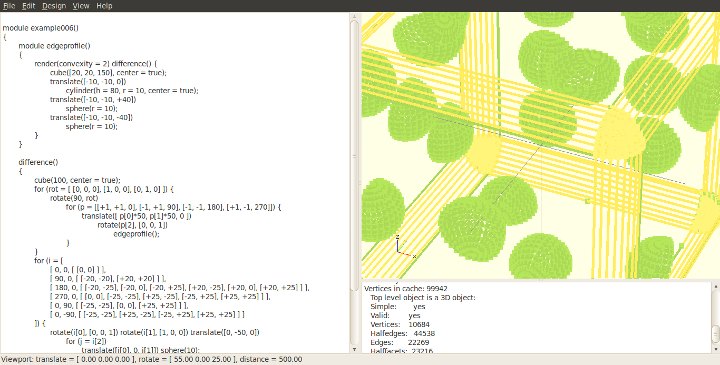Open the Design menu

coord(54,6)
